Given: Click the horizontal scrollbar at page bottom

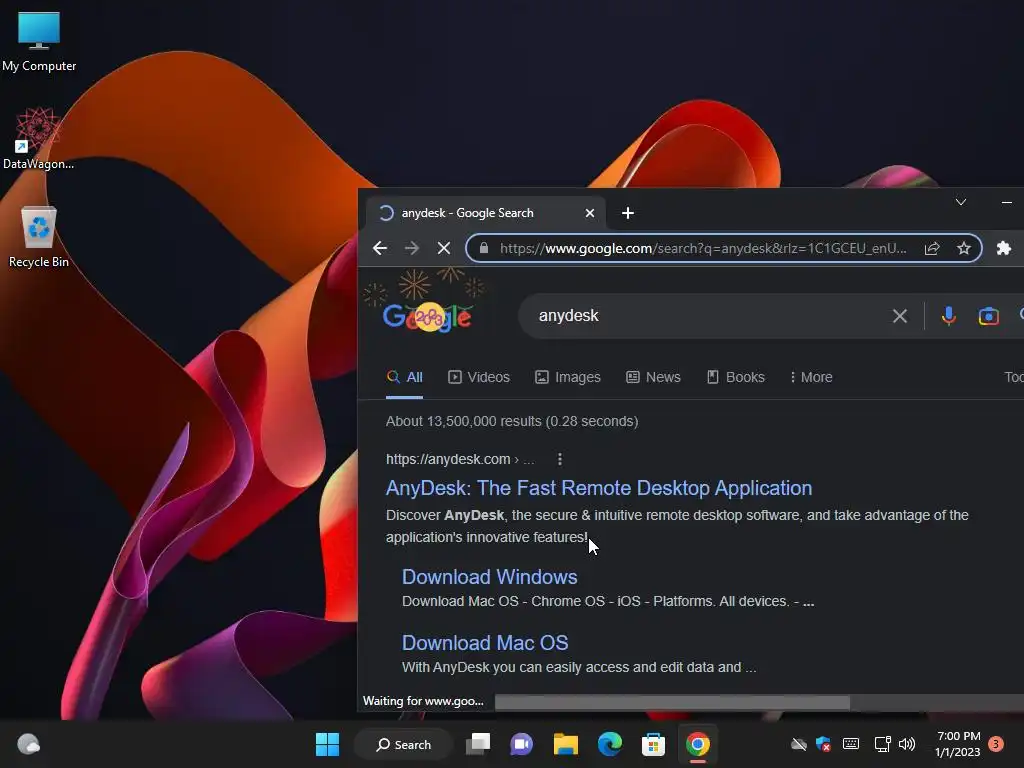Looking at the screenshot, I should 672,703.
